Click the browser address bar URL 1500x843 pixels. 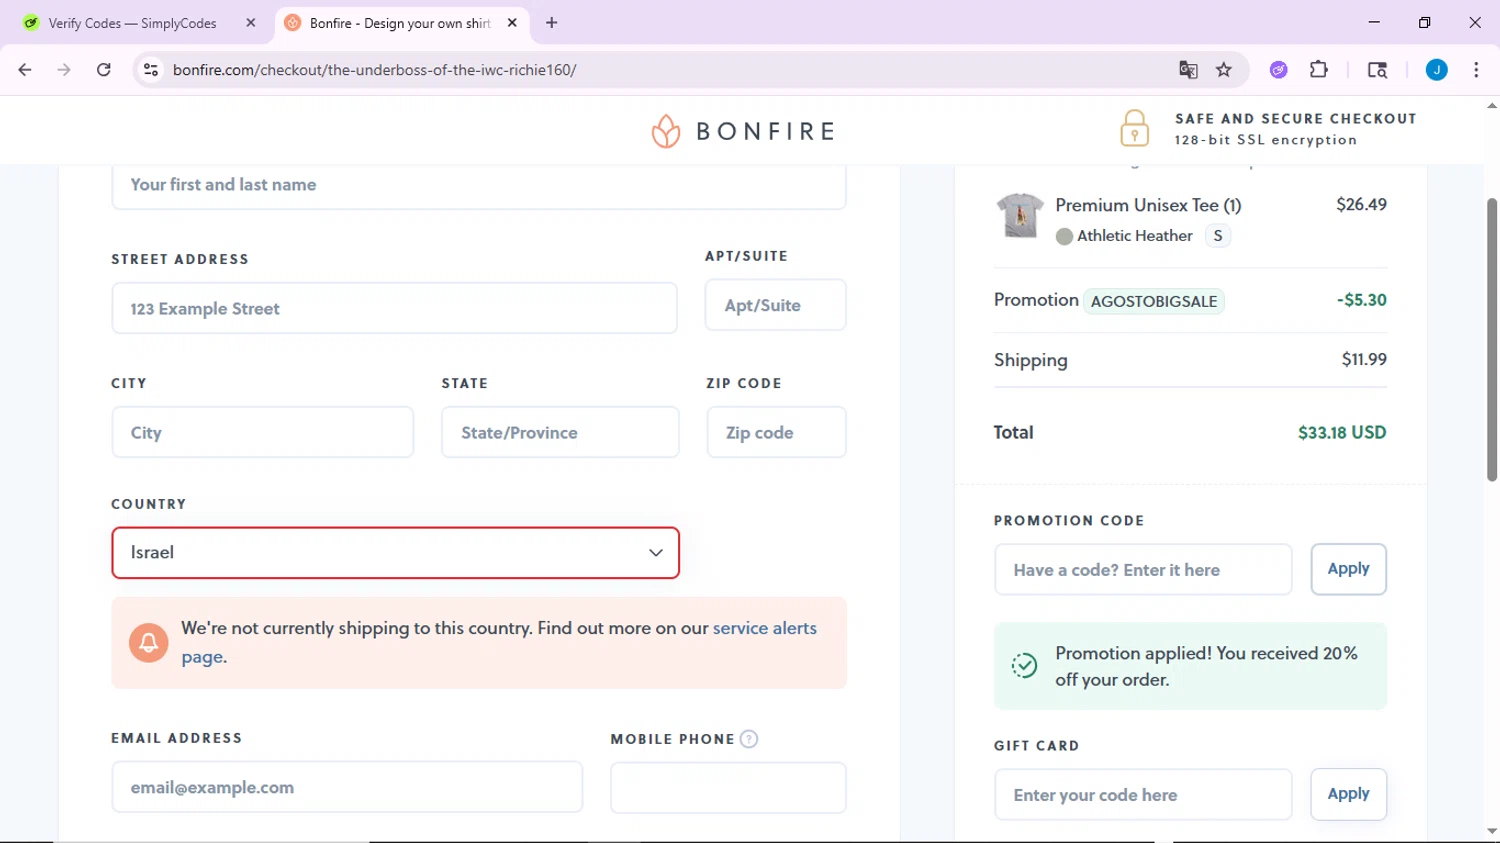point(375,70)
